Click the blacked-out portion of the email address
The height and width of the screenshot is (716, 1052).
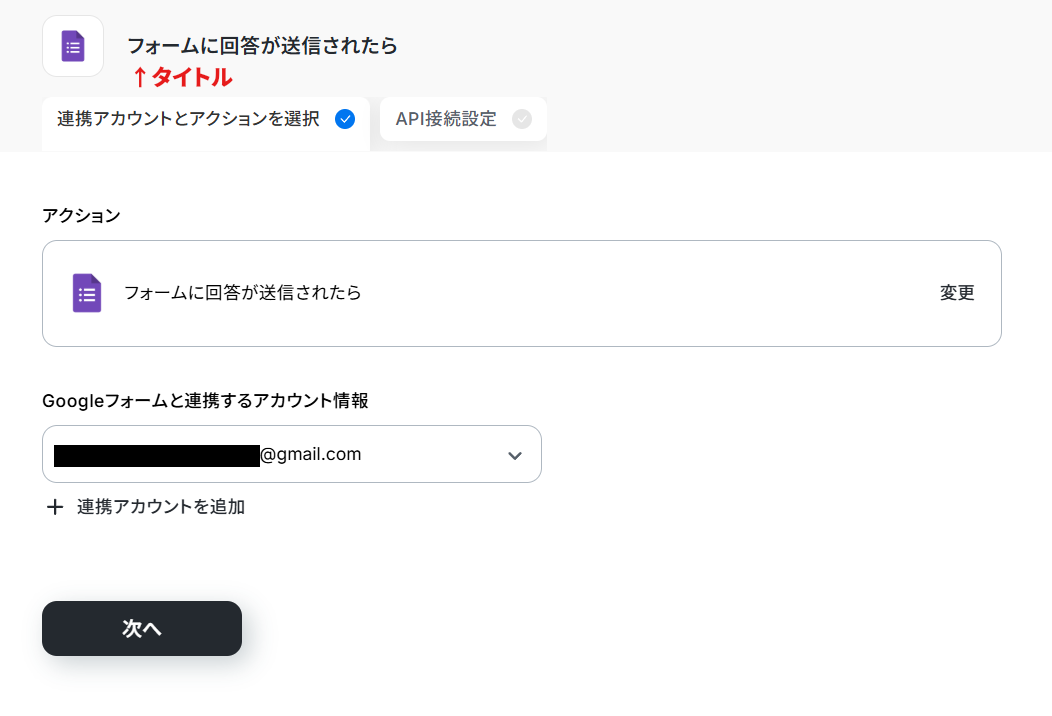(x=156, y=456)
